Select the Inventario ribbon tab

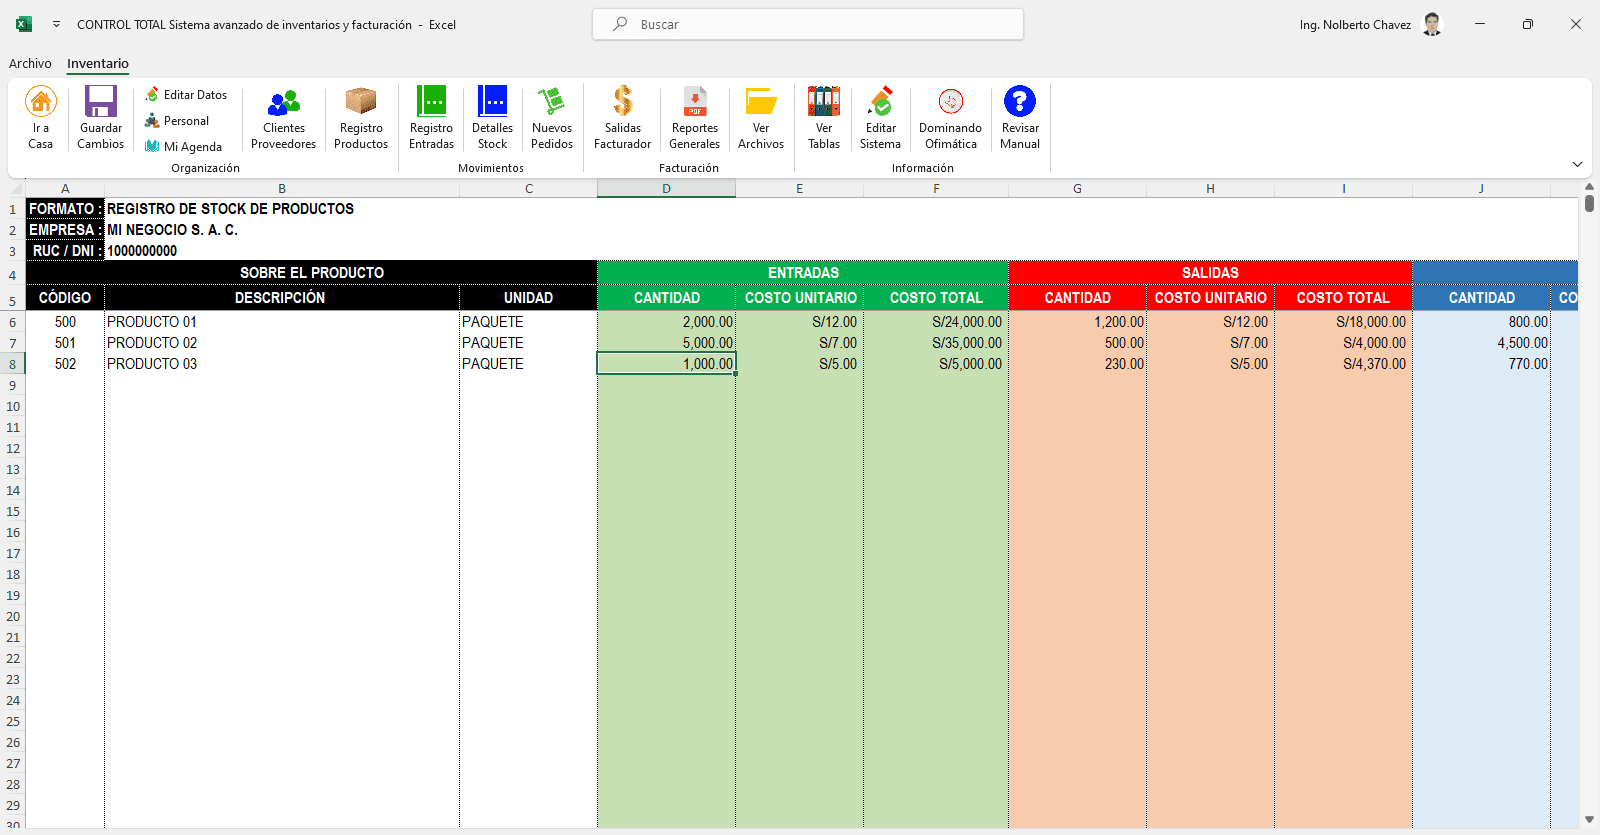98,63
